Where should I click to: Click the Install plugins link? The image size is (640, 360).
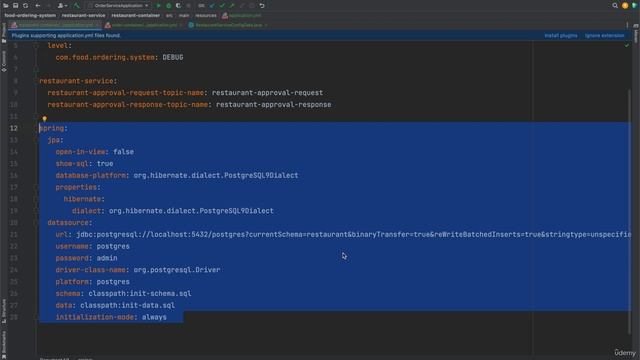(x=561, y=36)
